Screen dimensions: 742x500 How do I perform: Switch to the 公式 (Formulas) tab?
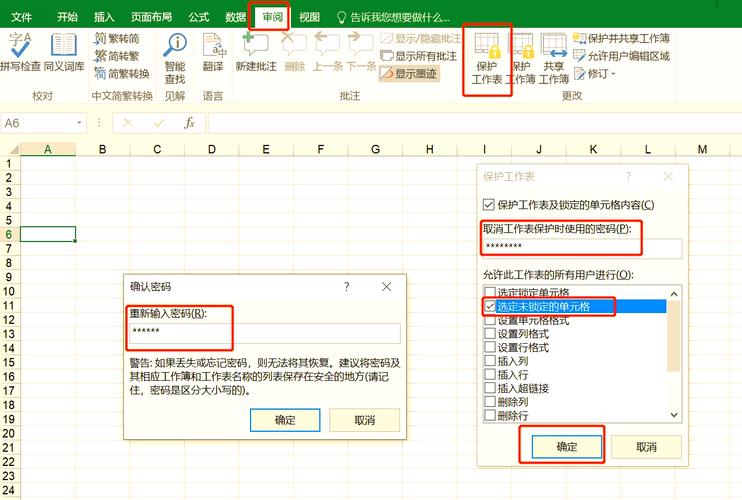[x=198, y=18]
